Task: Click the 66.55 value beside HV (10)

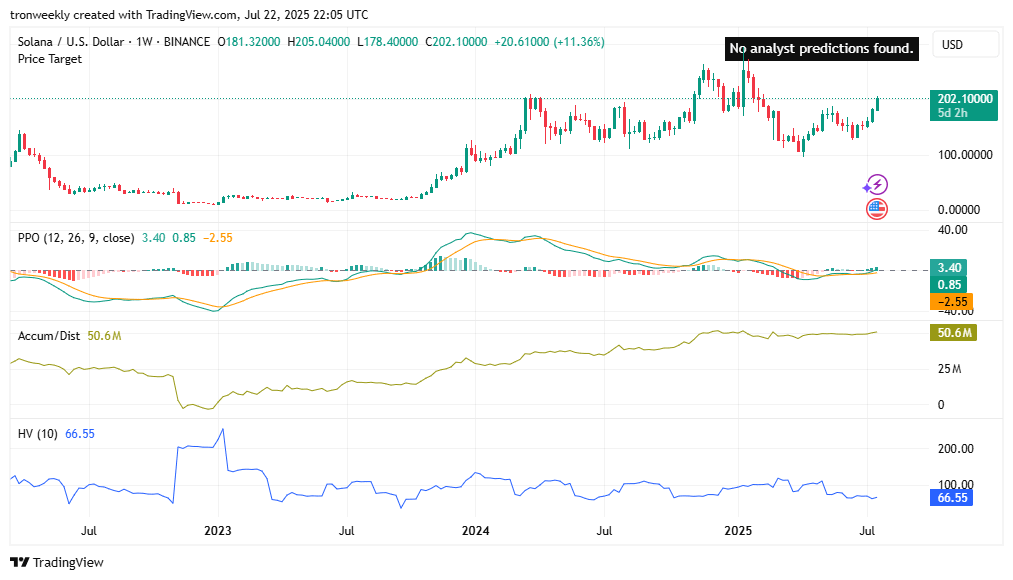Action: (x=79, y=433)
